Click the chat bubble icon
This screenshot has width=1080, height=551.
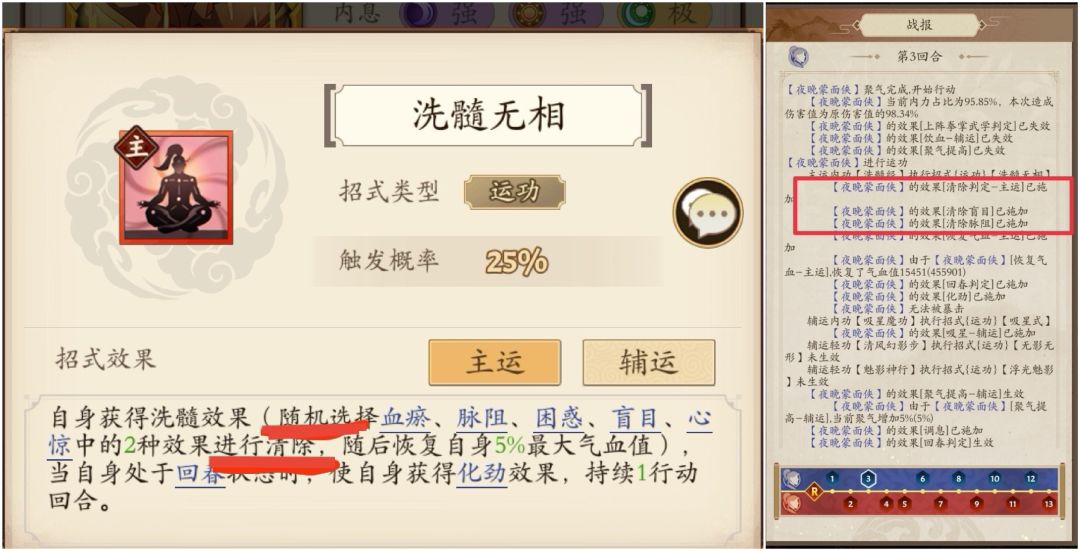[x=707, y=213]
